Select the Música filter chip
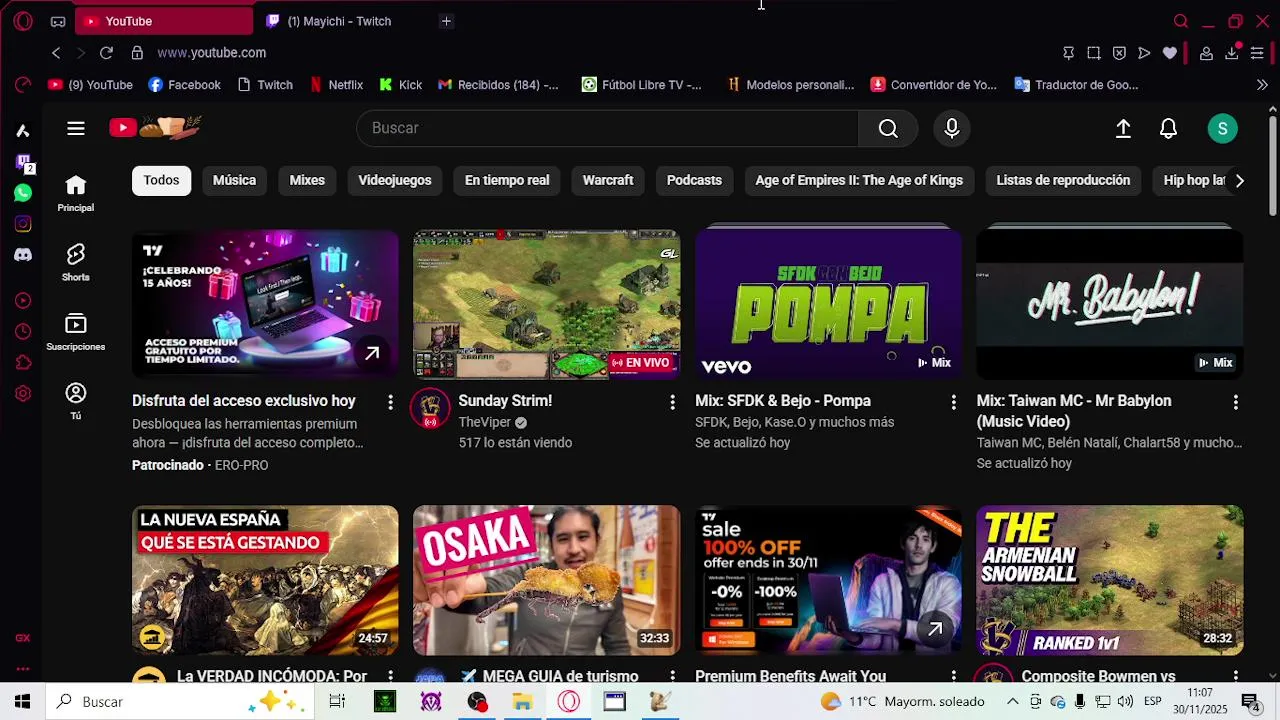The height and width of the screenshot is (720, 1280). pos(234,180)
